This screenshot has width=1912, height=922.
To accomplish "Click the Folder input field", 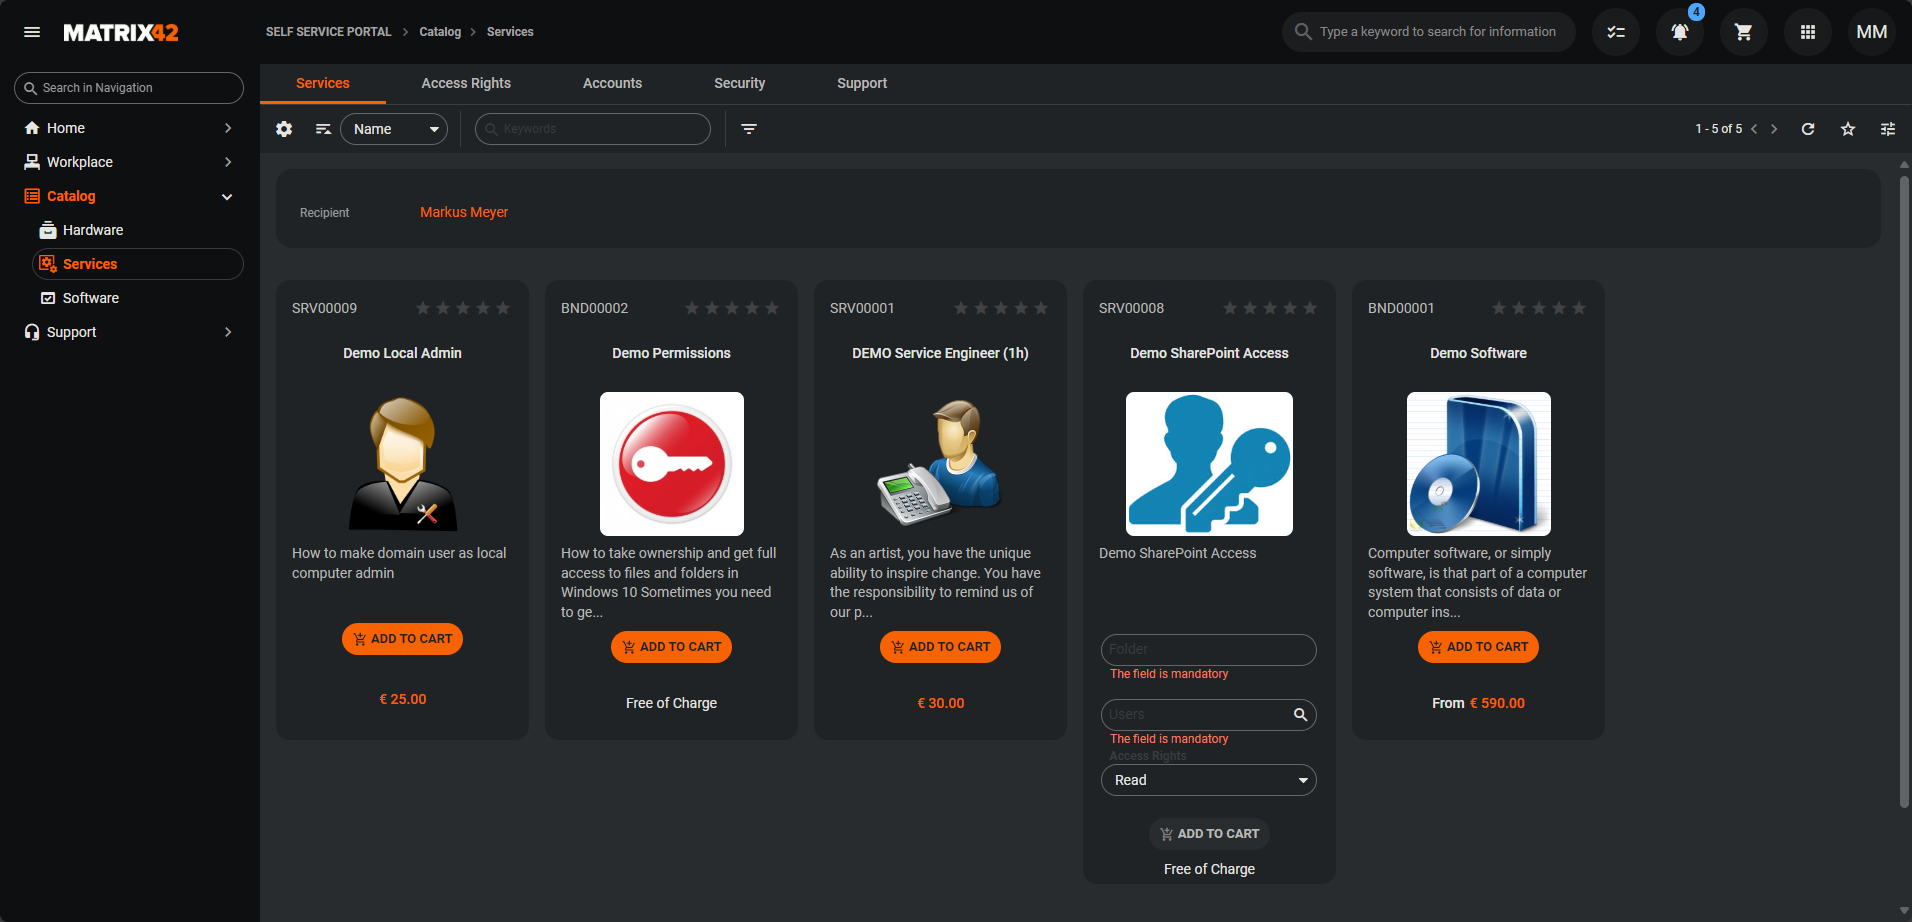I will click(x=1208, y=649).
